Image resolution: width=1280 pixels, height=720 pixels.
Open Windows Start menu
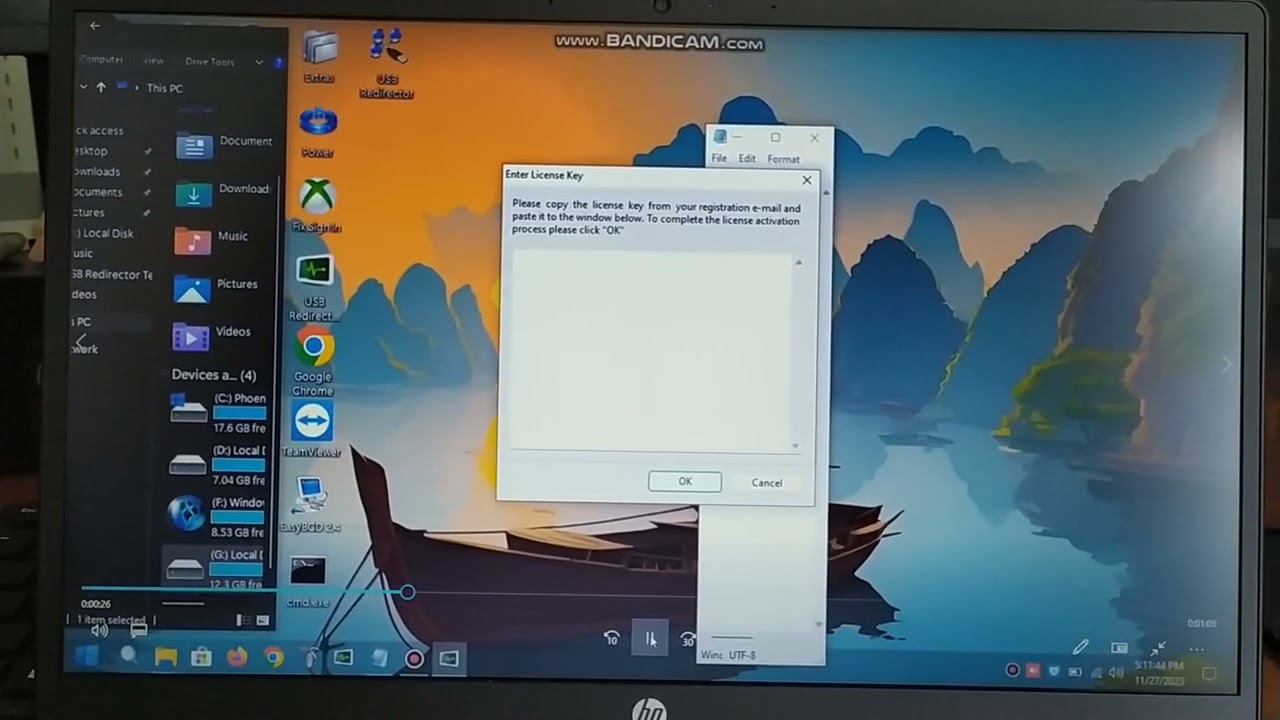click(x=87, y=656)
